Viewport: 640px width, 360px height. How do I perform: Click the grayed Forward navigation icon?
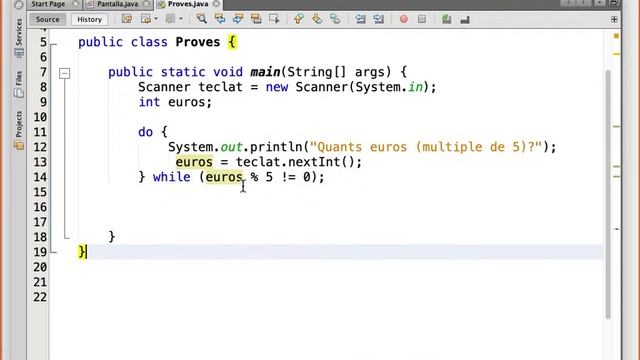click(x=170, y=19)
